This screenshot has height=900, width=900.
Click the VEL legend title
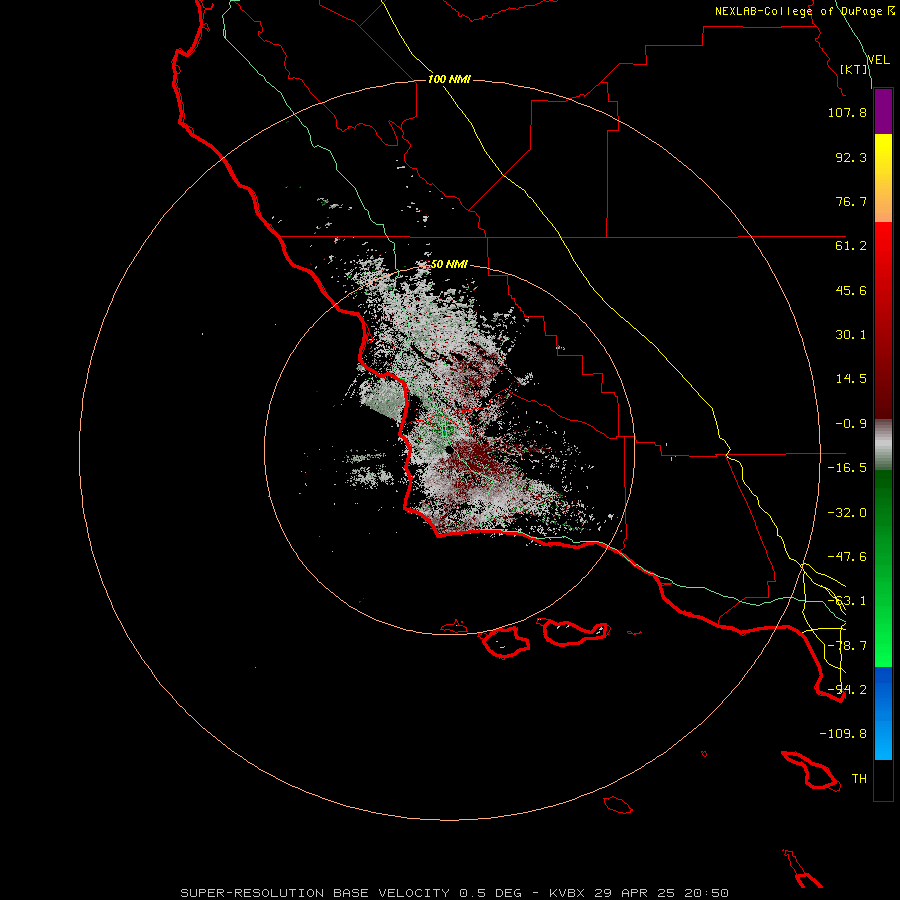tap(878, 60)
